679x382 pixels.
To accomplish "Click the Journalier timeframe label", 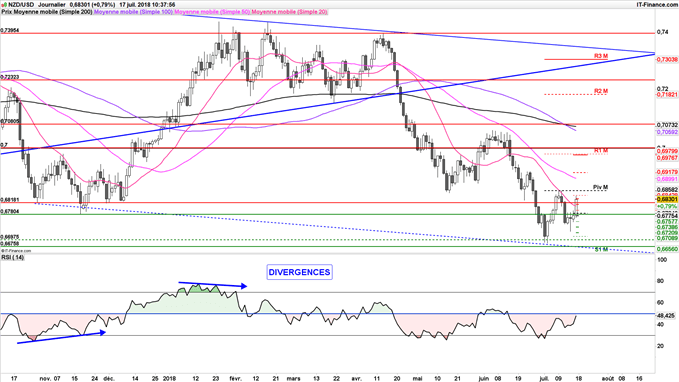I will coord(52,5).
